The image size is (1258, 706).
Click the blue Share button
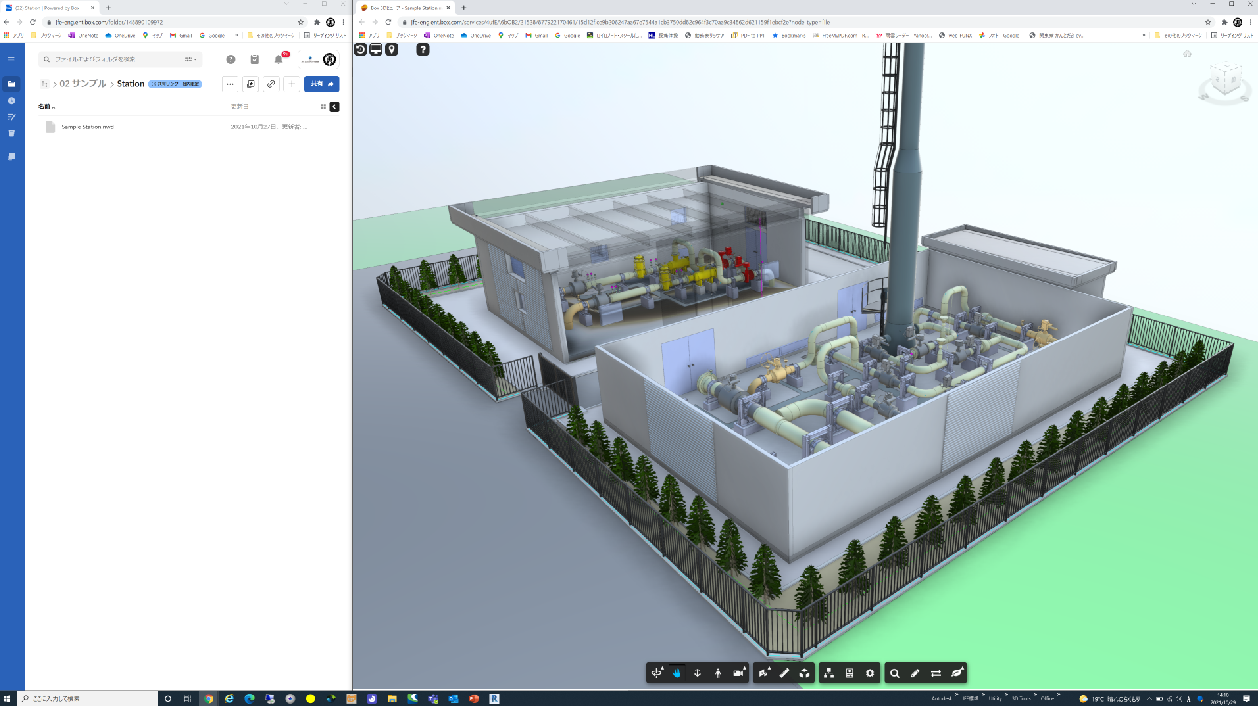coord(321,84)
